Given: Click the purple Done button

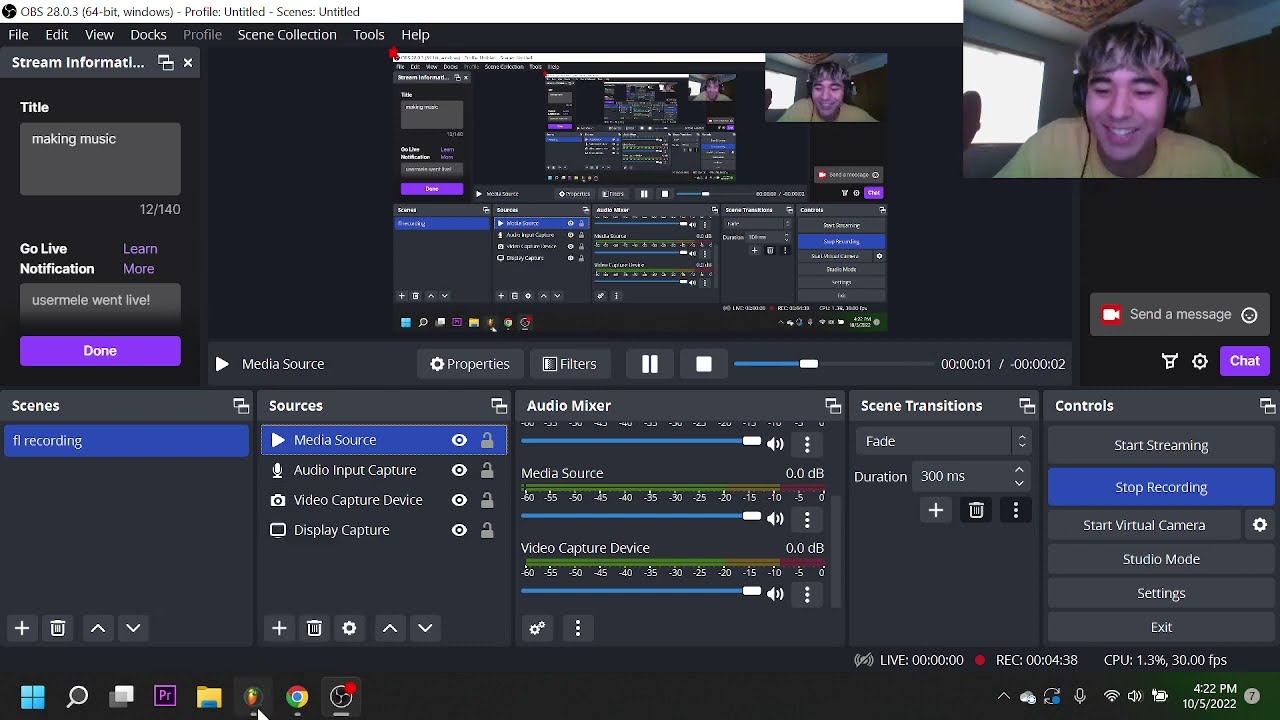Looking at the screenshot, I should click(x=100, y=351).
